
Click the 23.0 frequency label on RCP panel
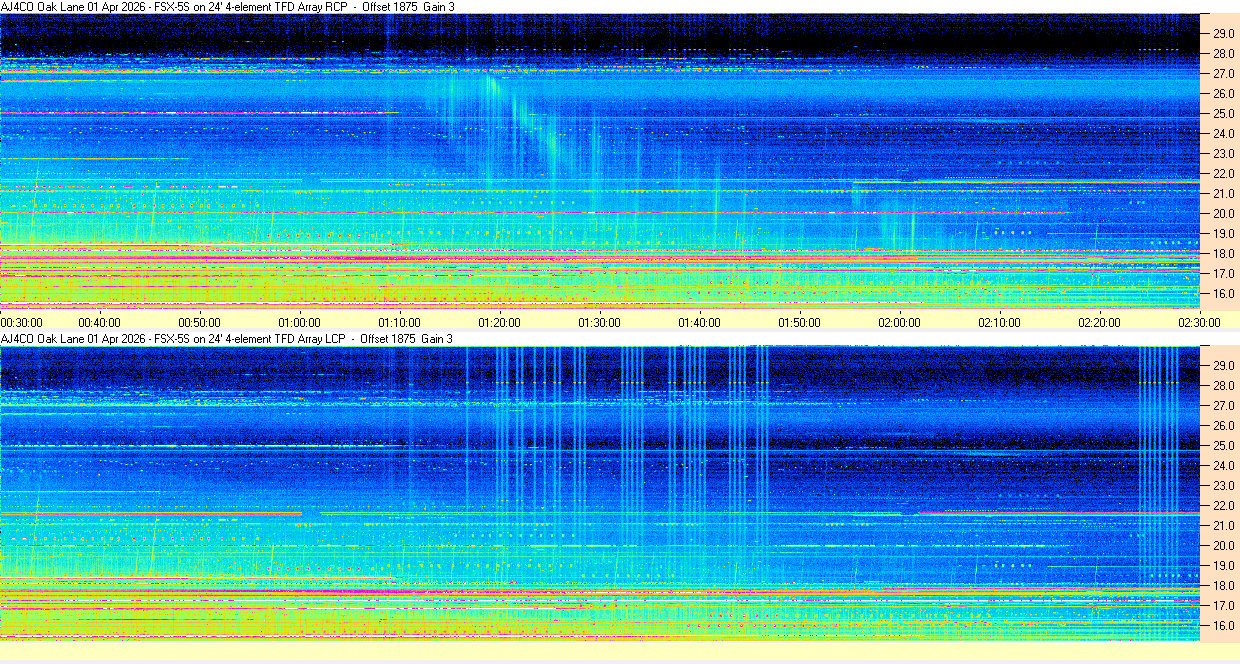(1223, 153)
